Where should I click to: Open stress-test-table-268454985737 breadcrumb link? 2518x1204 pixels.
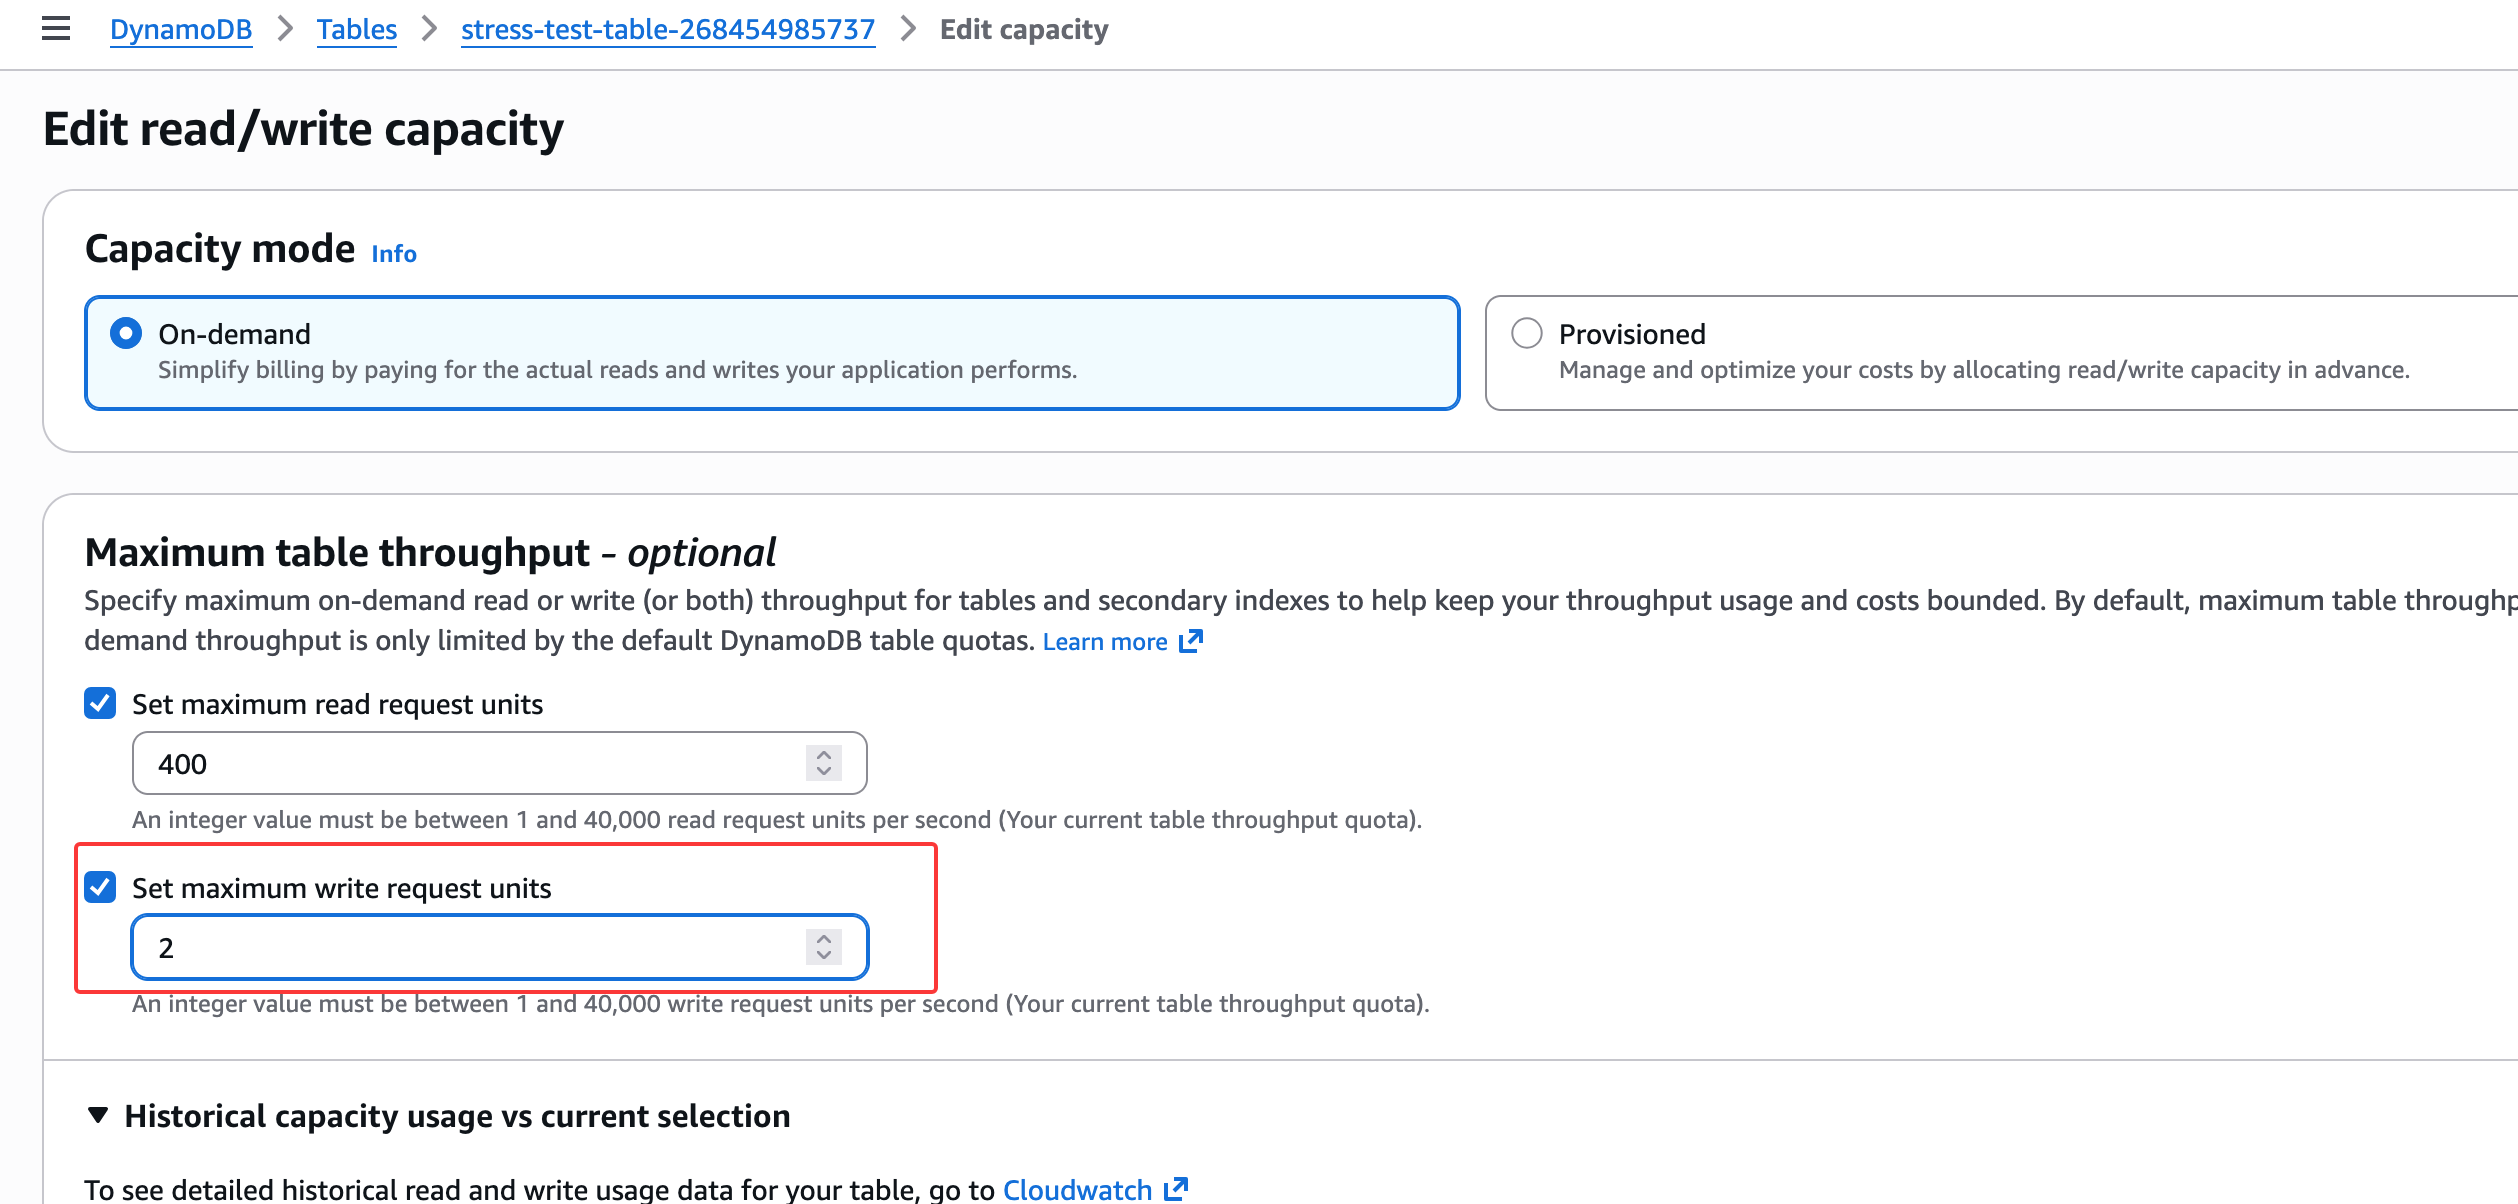tap(668, 30)
